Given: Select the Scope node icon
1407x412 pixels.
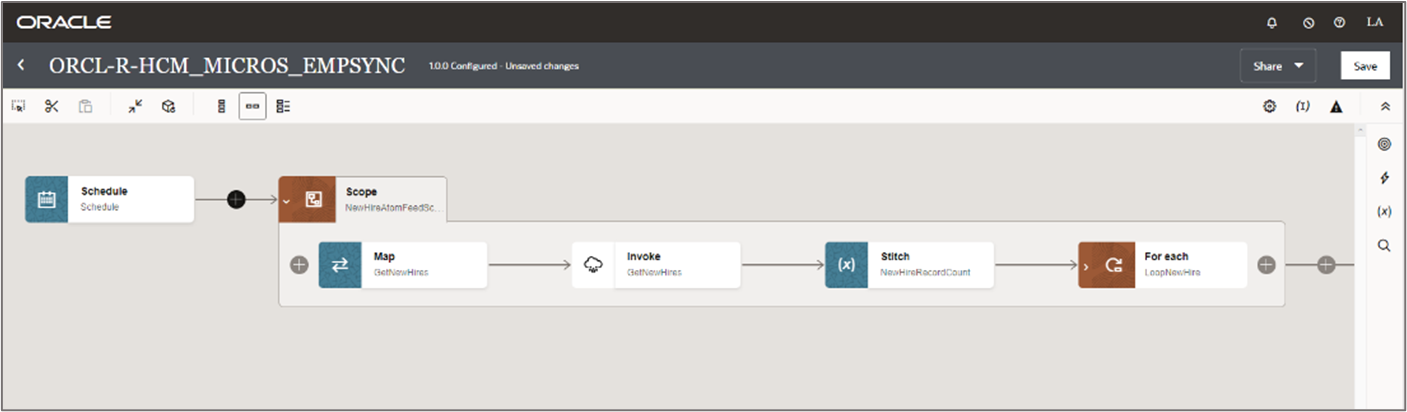Looking at the screenshot, I should (313, 199).
